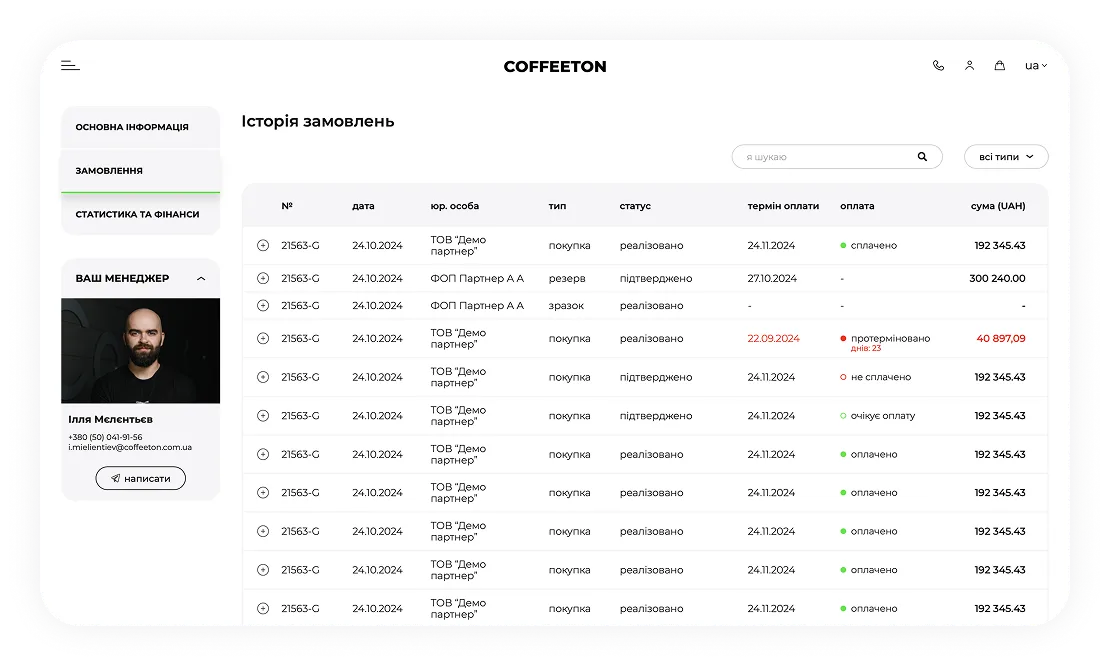
Task: Click the COFFEETON logo
Action: pyautogui.click(x=555, y=67)
